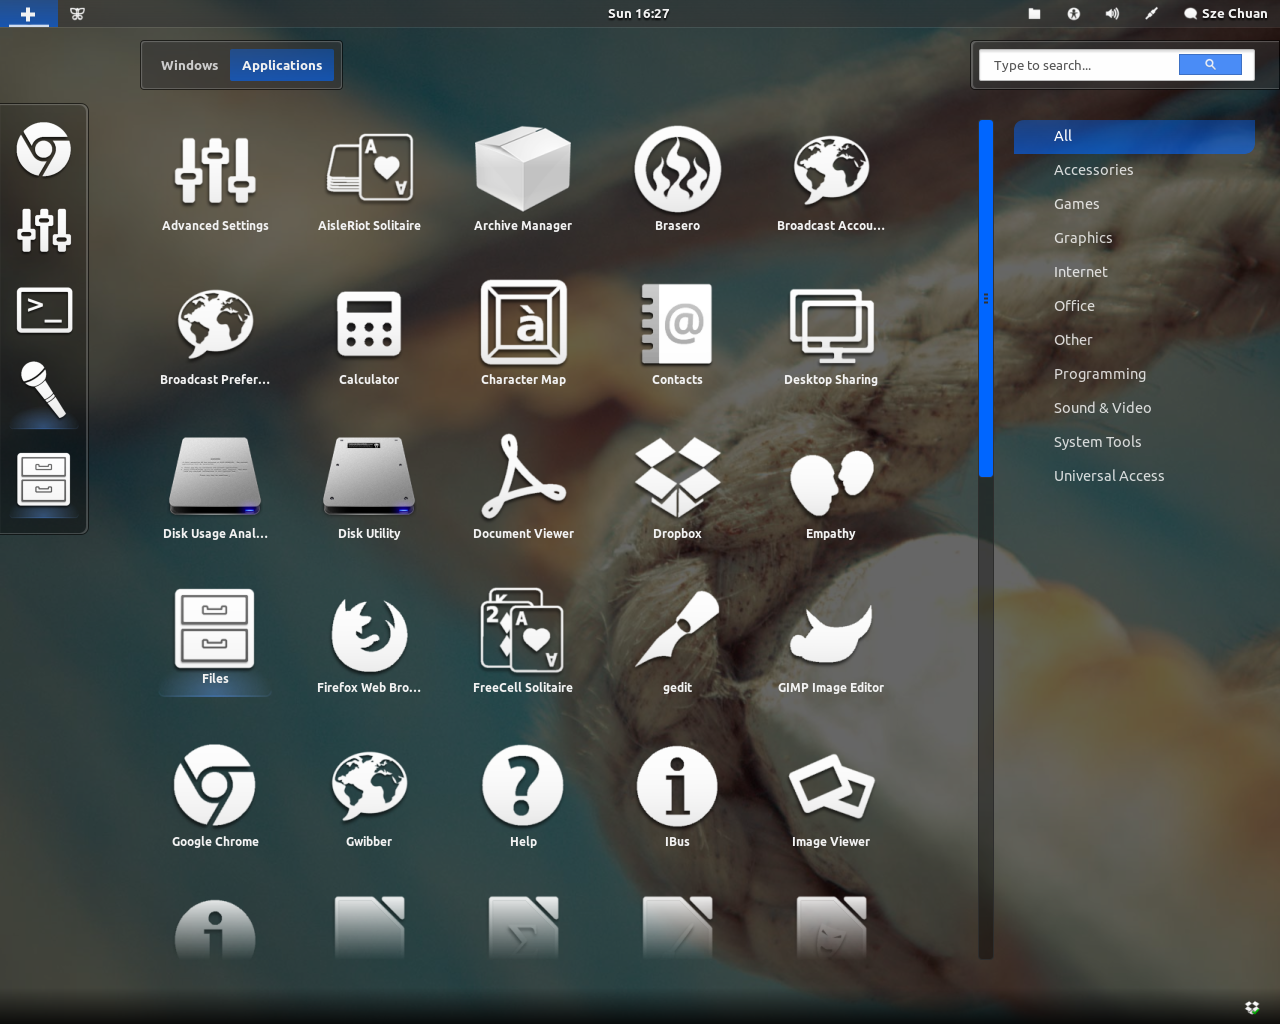
Task: Switch to the Windows view
Action: [x=189, y=65]
